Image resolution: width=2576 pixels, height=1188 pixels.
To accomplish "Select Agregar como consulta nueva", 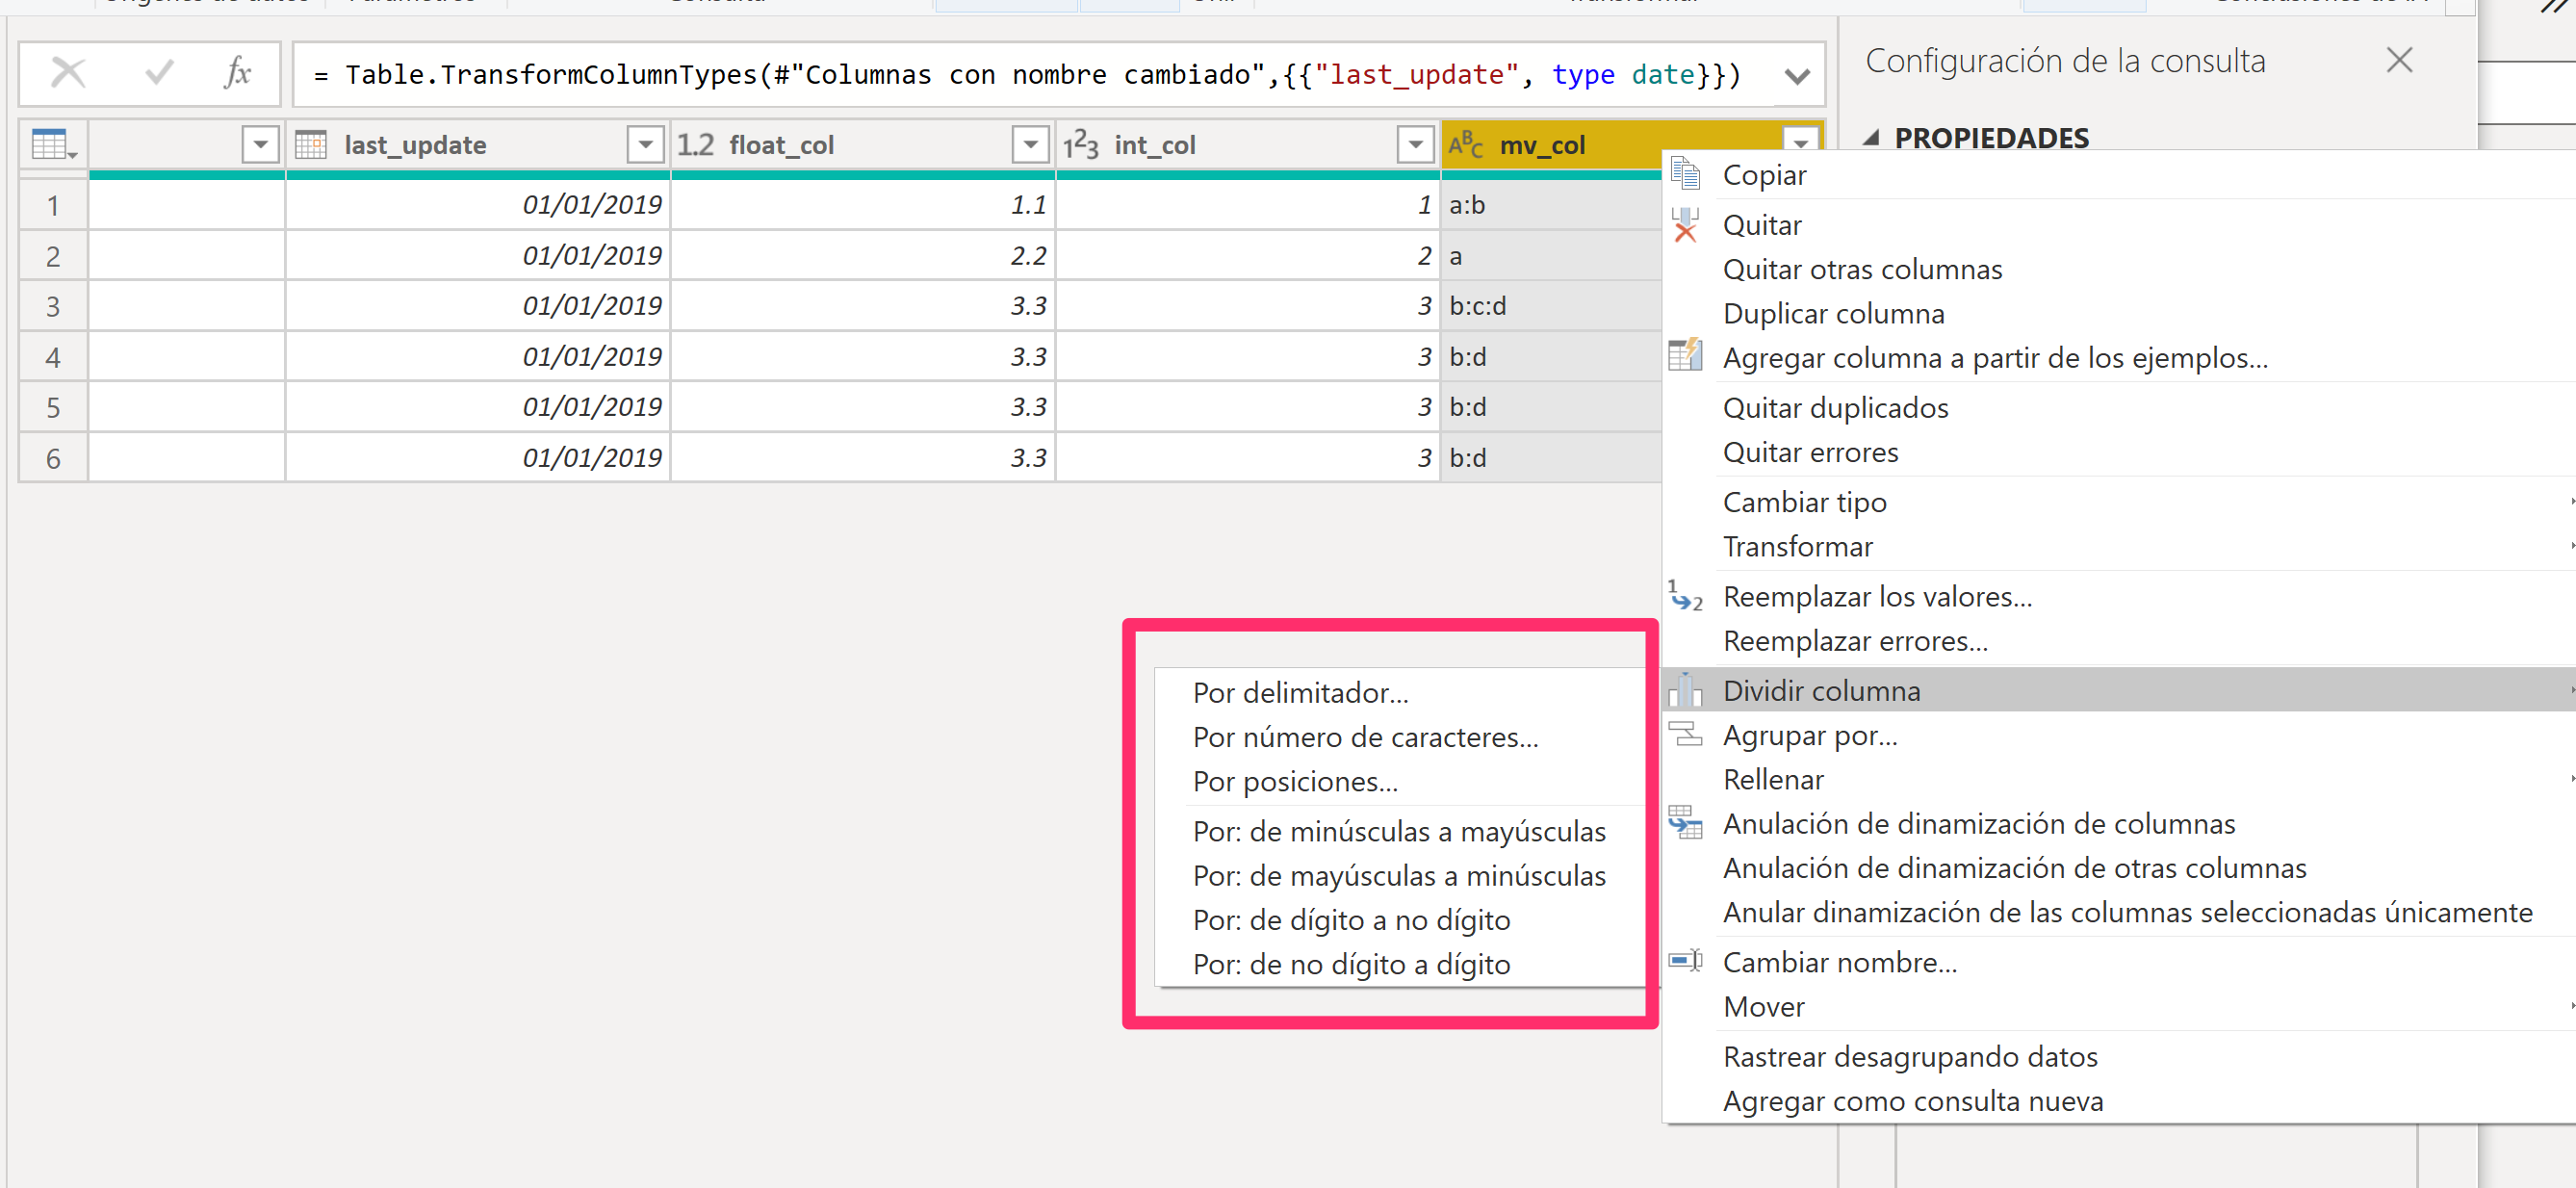I will pos(2119,1100).
